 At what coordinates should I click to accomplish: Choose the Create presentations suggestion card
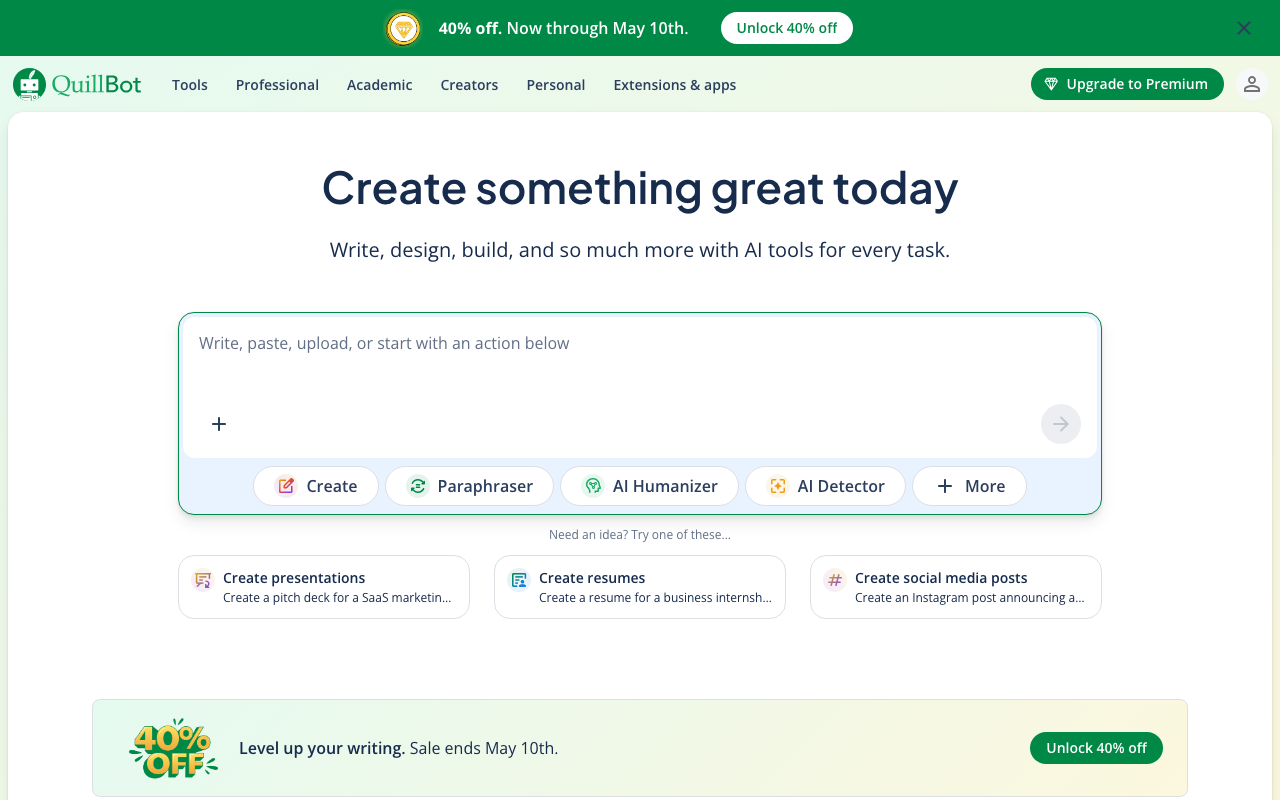coord(324,587)
